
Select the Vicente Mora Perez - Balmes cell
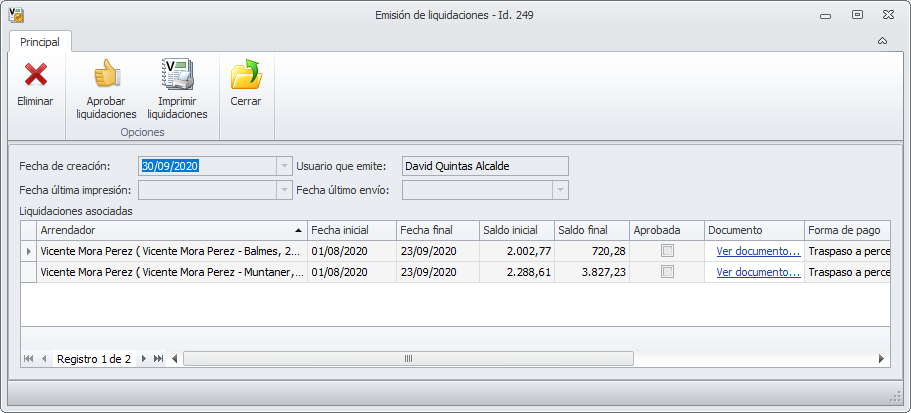click(172, 252)
